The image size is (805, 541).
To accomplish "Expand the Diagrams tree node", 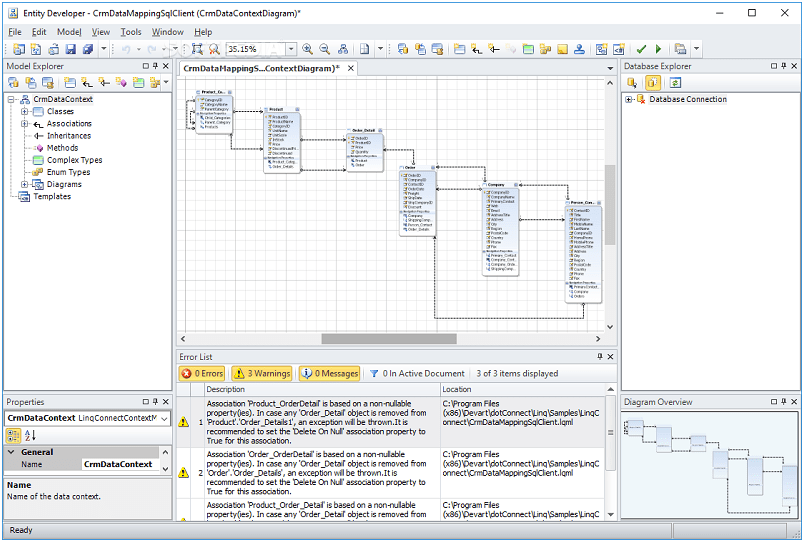I will pyautogui.click(x=24, y=184).
